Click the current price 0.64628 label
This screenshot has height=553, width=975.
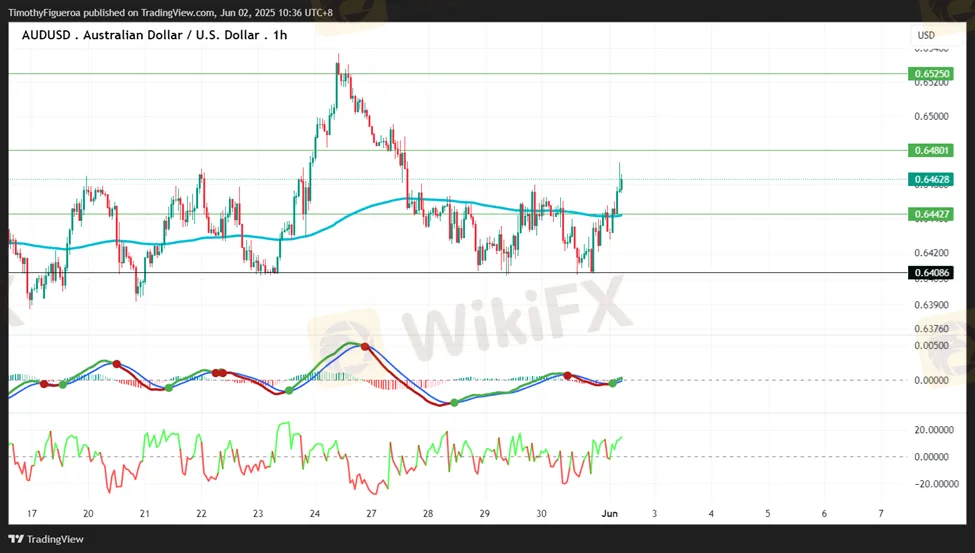click(x=930, y=180)
